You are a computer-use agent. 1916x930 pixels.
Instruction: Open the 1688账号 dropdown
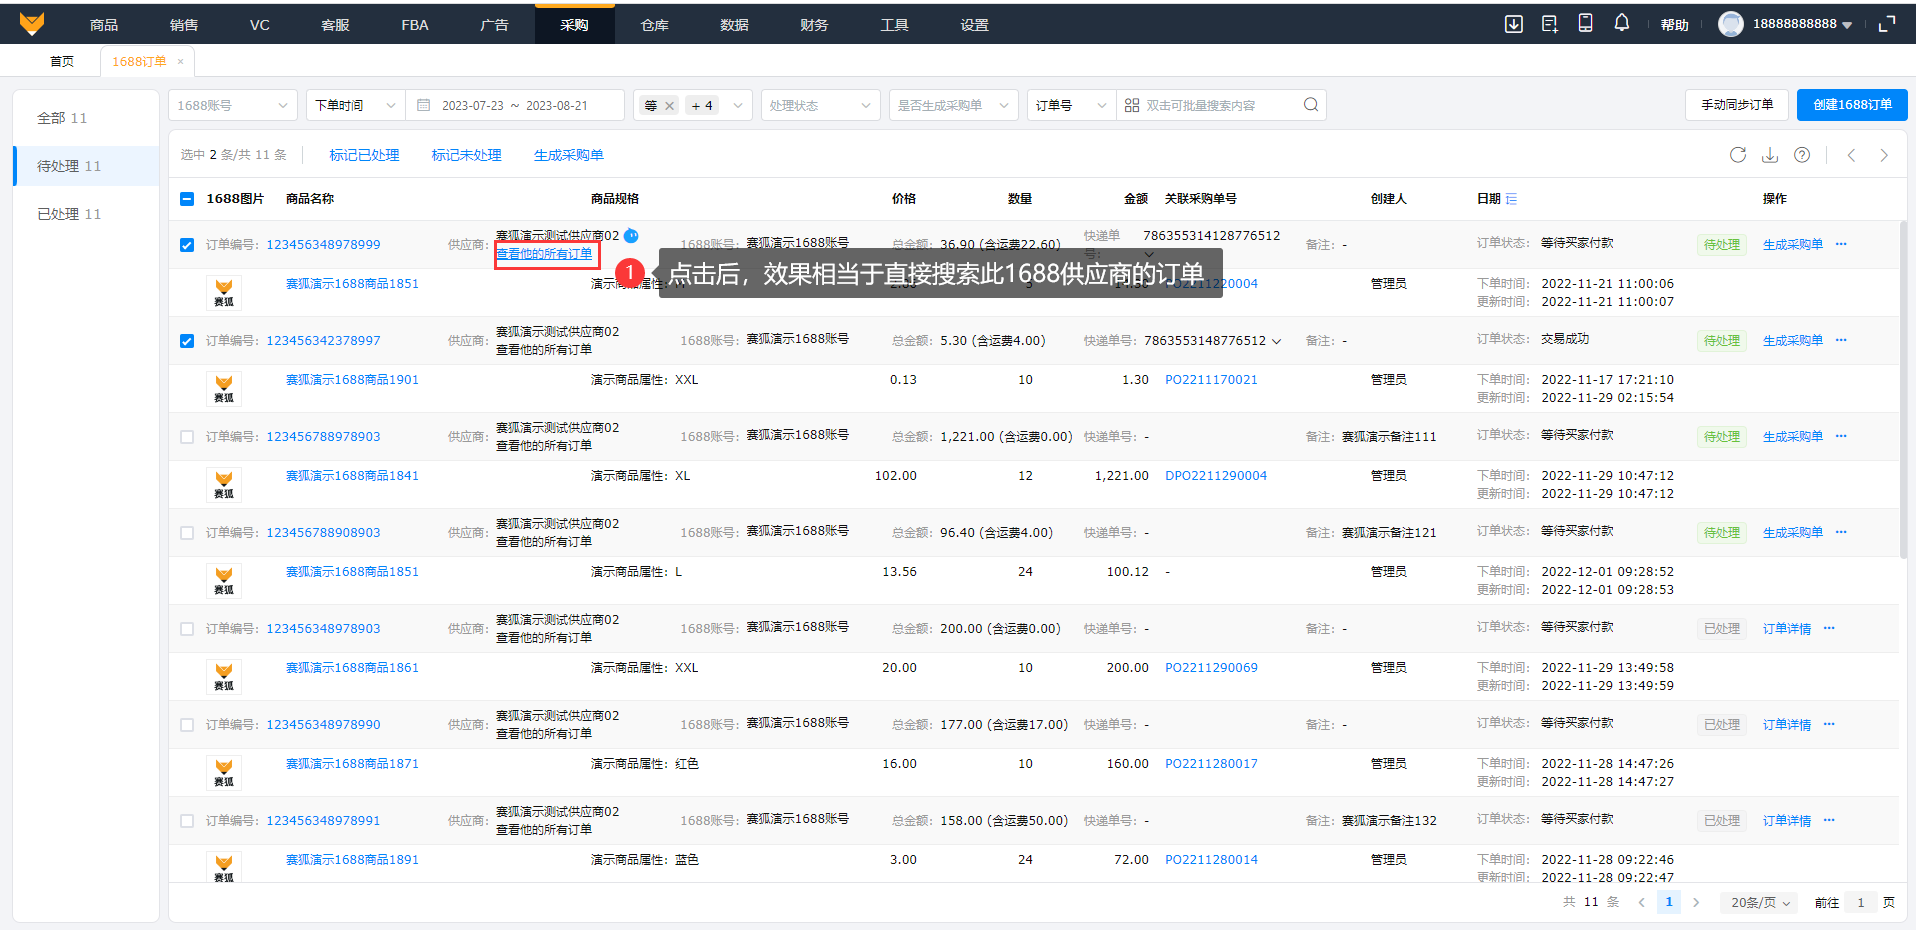pyautogui.click(x=232, y=105)
